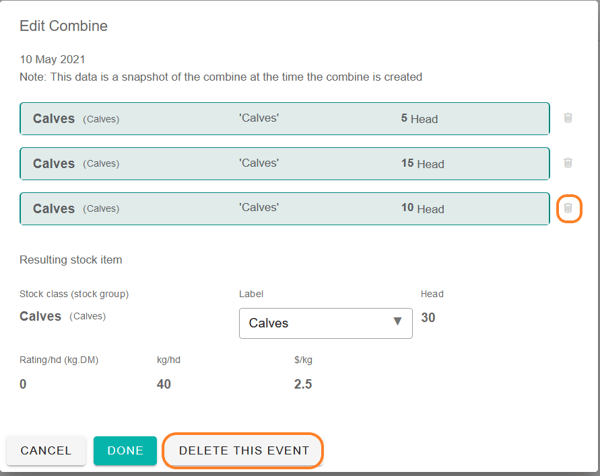Select the Calves row with 15 Head
This screenshot has width=600, height=476.
click(284, 163)
